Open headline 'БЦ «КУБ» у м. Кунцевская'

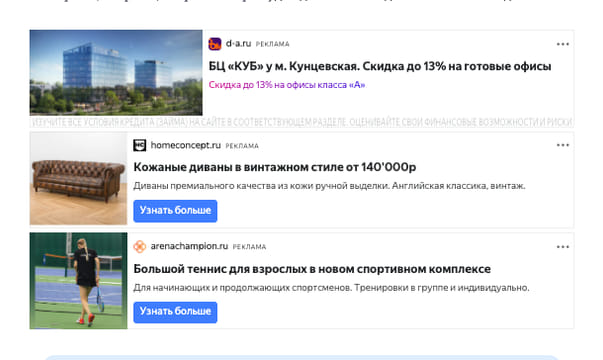[380, 67]
